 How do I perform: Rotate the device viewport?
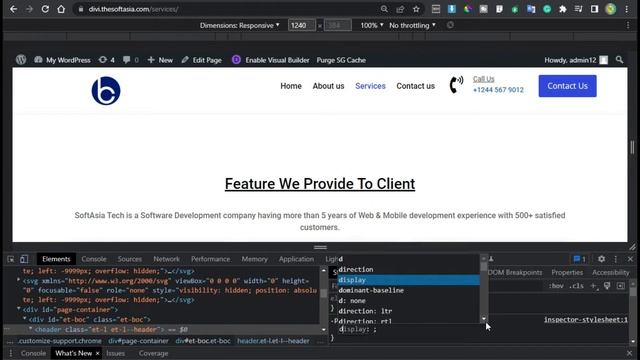pyautogui.click(x=450, y=25)
